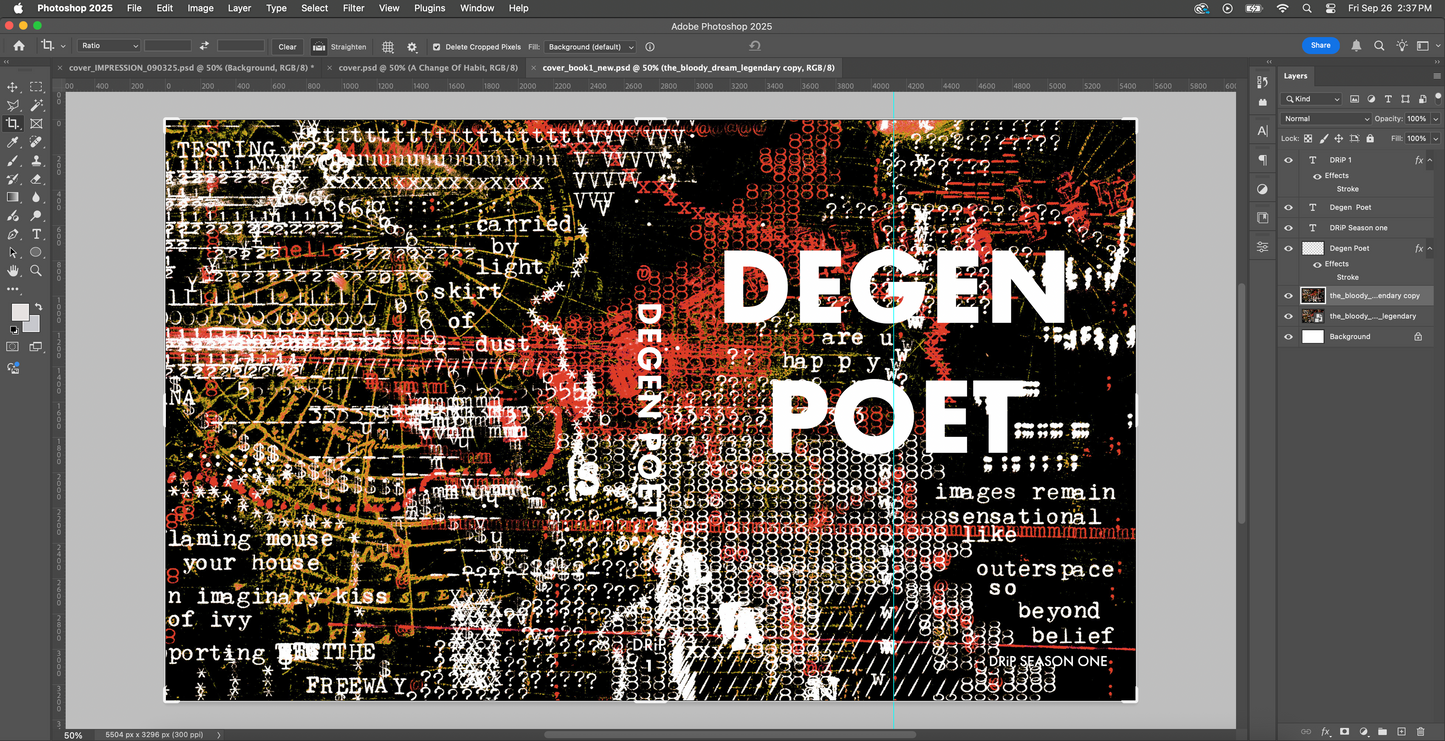Image resolution: width=1445 pixels, height=741 pixels.
Task: Click the blue Share button
Action: [1320, 45]
